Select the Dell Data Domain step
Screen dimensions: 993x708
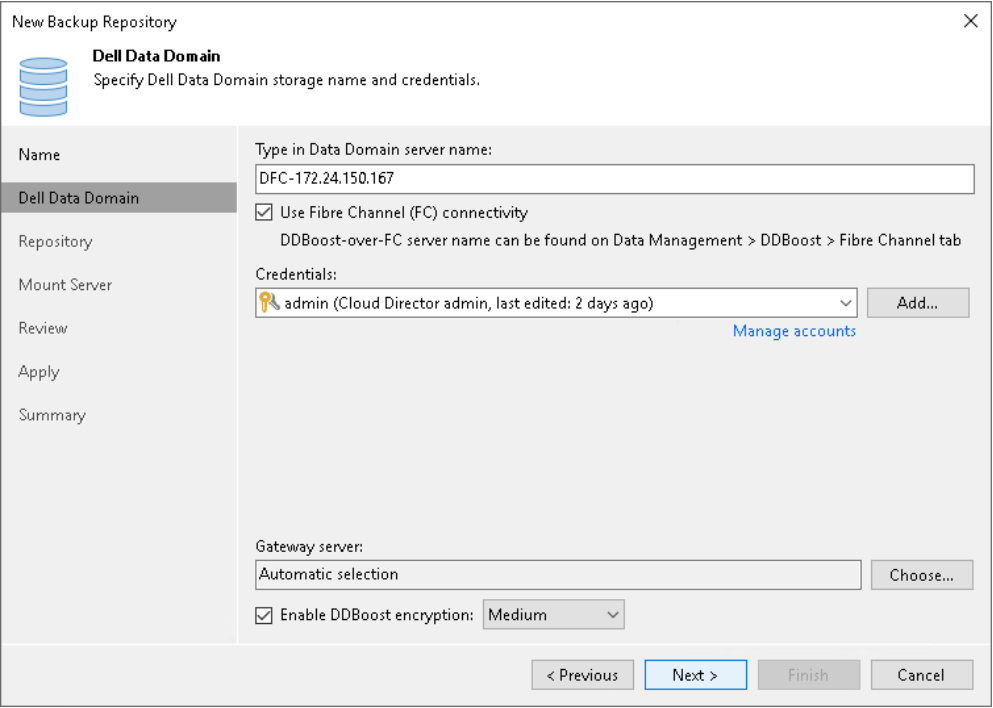(x=78, y=198)
